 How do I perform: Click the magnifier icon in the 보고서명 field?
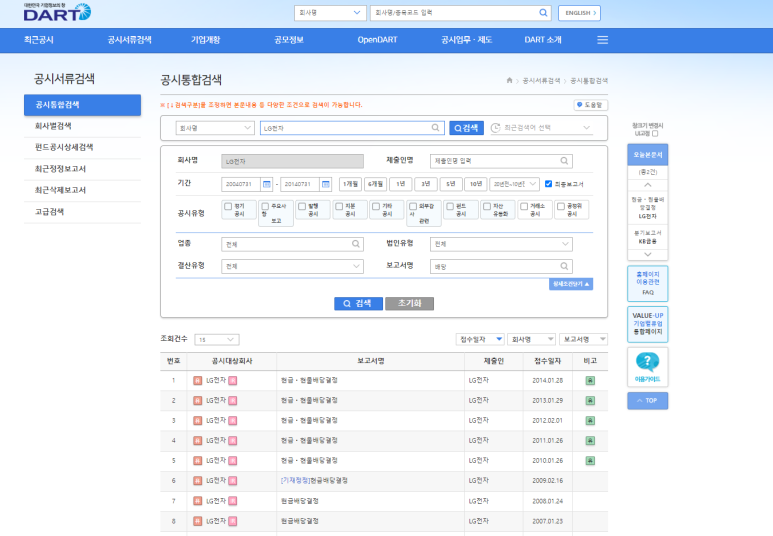click(x=564, y=266)
